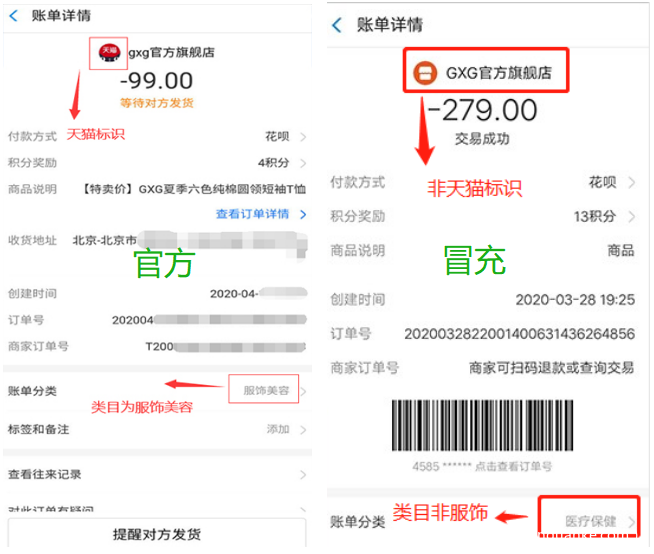This screenshot has height=554, width=654.
Task: Tap the orange shop icon beside GXG官方旗舰店
Action: pyautogui.click(x=425, y=73)
